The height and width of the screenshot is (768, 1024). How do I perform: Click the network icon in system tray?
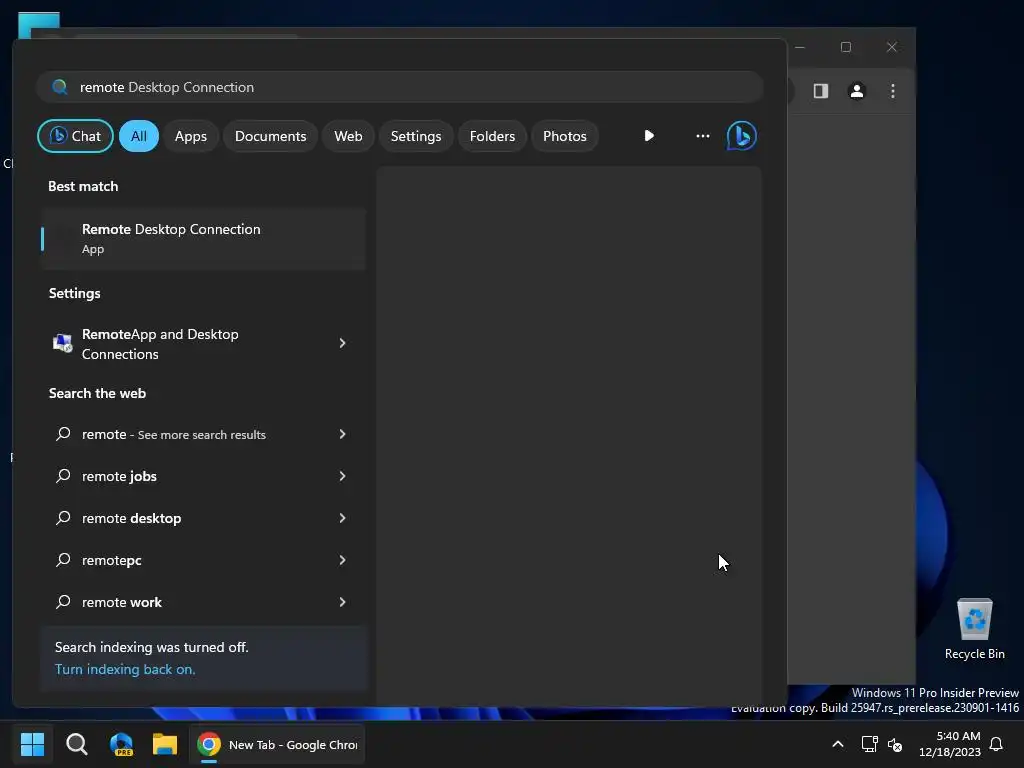(869, 744)
